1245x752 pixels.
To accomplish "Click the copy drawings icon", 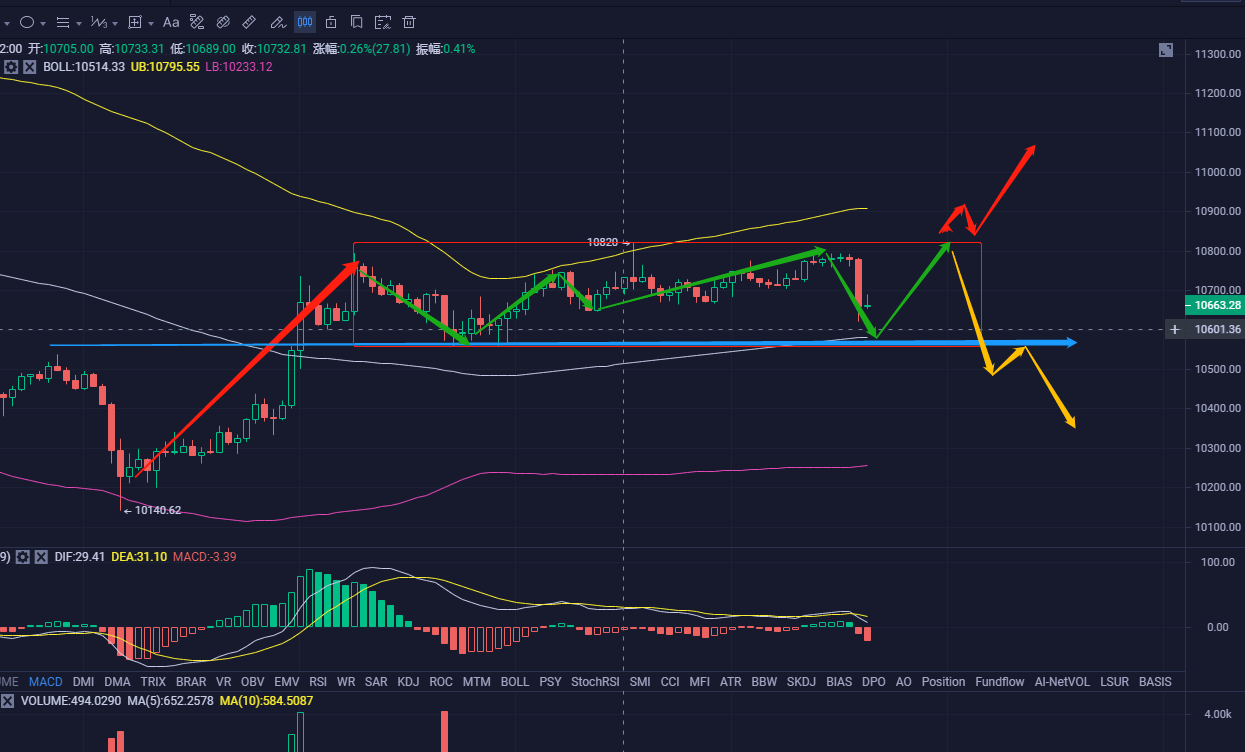I will click(x=356, y=22).
